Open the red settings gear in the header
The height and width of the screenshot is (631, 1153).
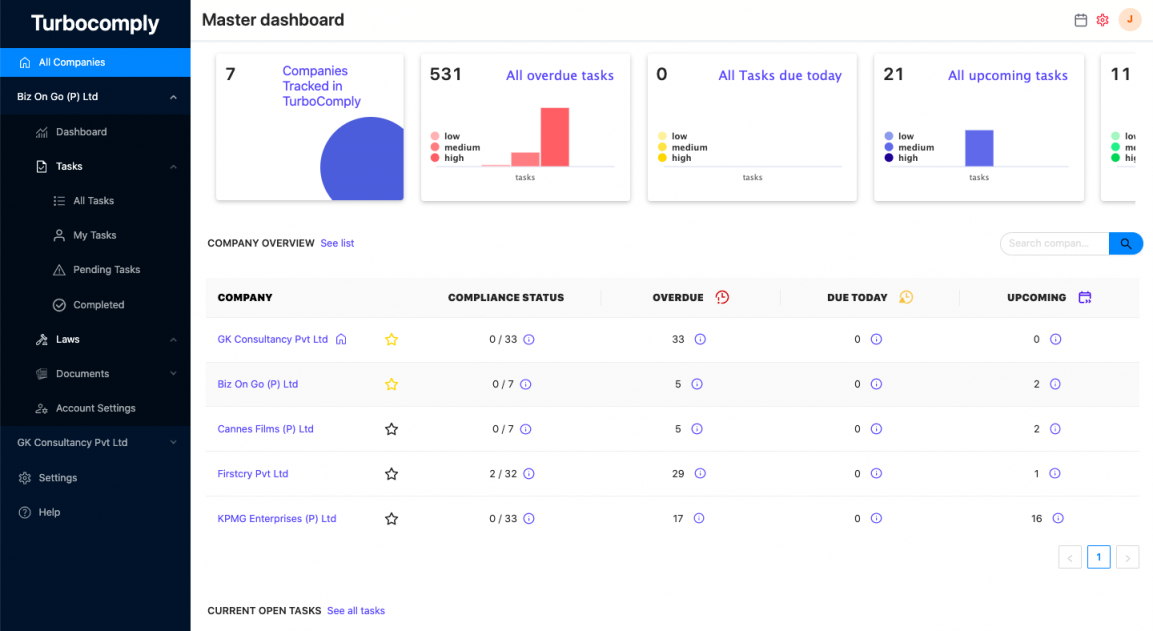click(1102, 20)
